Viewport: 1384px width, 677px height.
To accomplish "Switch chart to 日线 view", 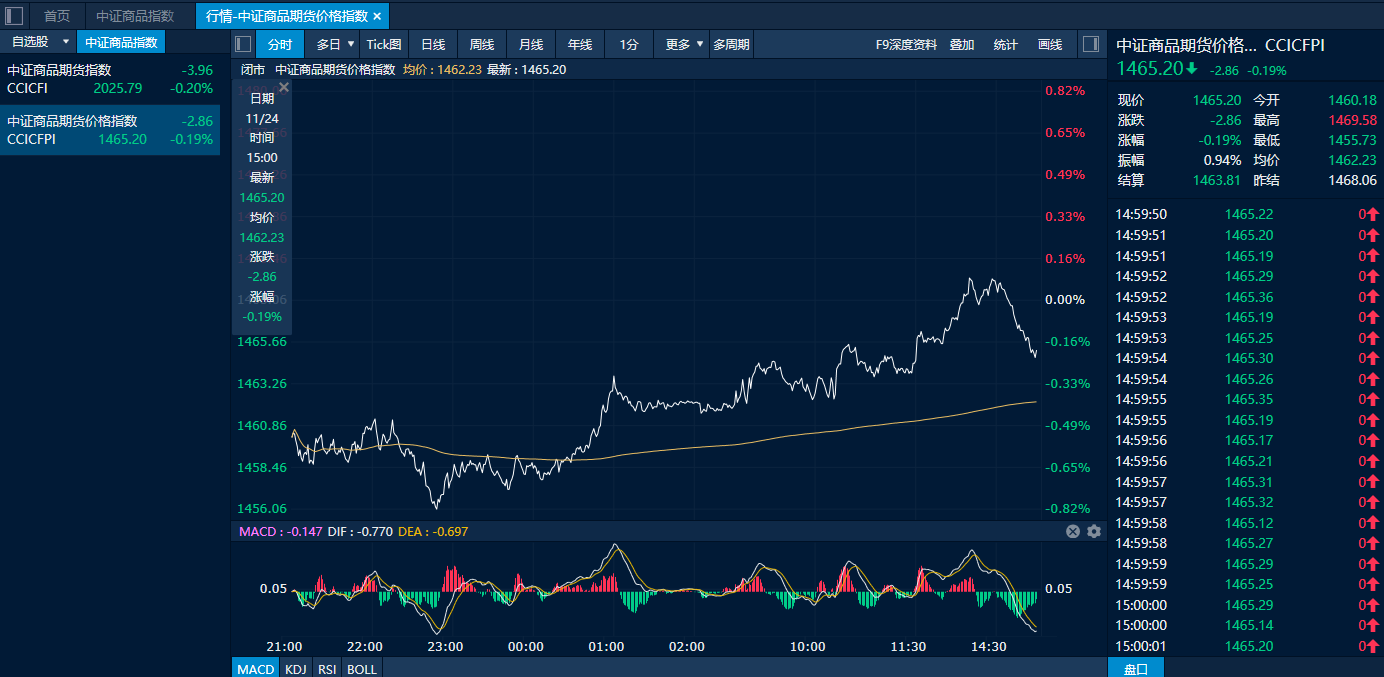I will [x=433, y=44].
